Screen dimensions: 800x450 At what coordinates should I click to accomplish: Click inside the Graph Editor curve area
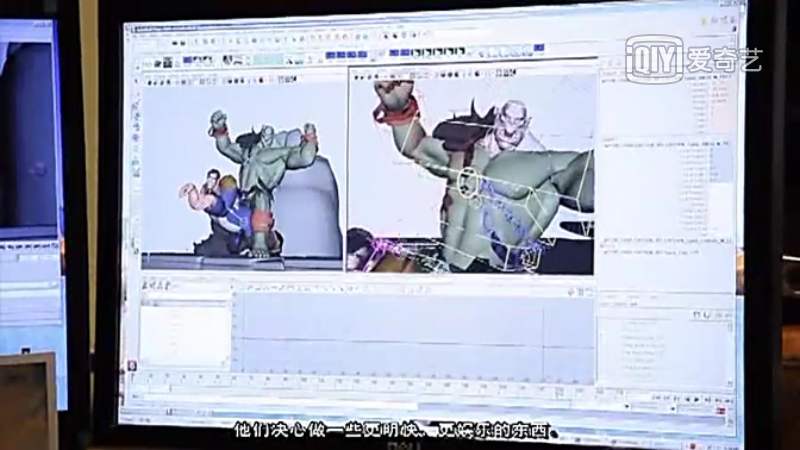pos(413,337)
